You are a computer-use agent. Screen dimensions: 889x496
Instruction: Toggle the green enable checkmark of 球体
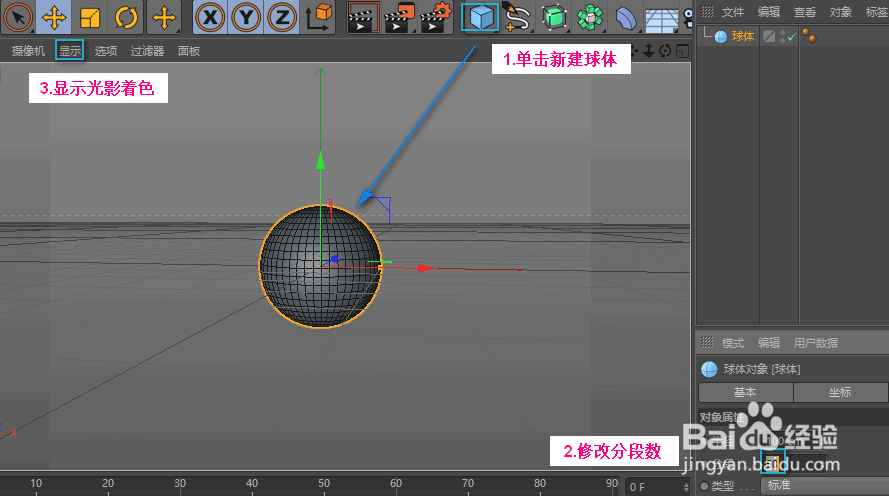(x=792, y=37)
